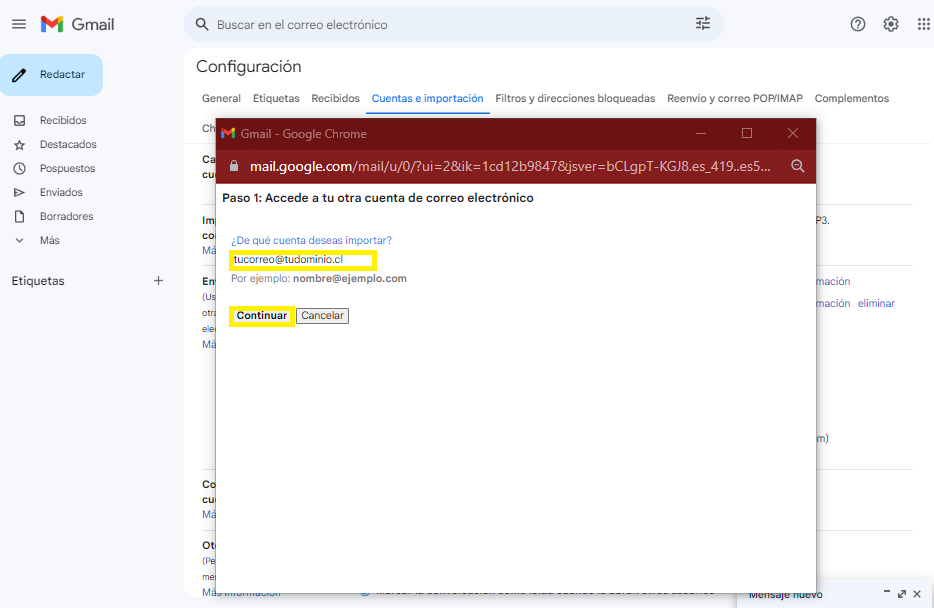Click the Redactar compose button

click(x=52, y=75)
